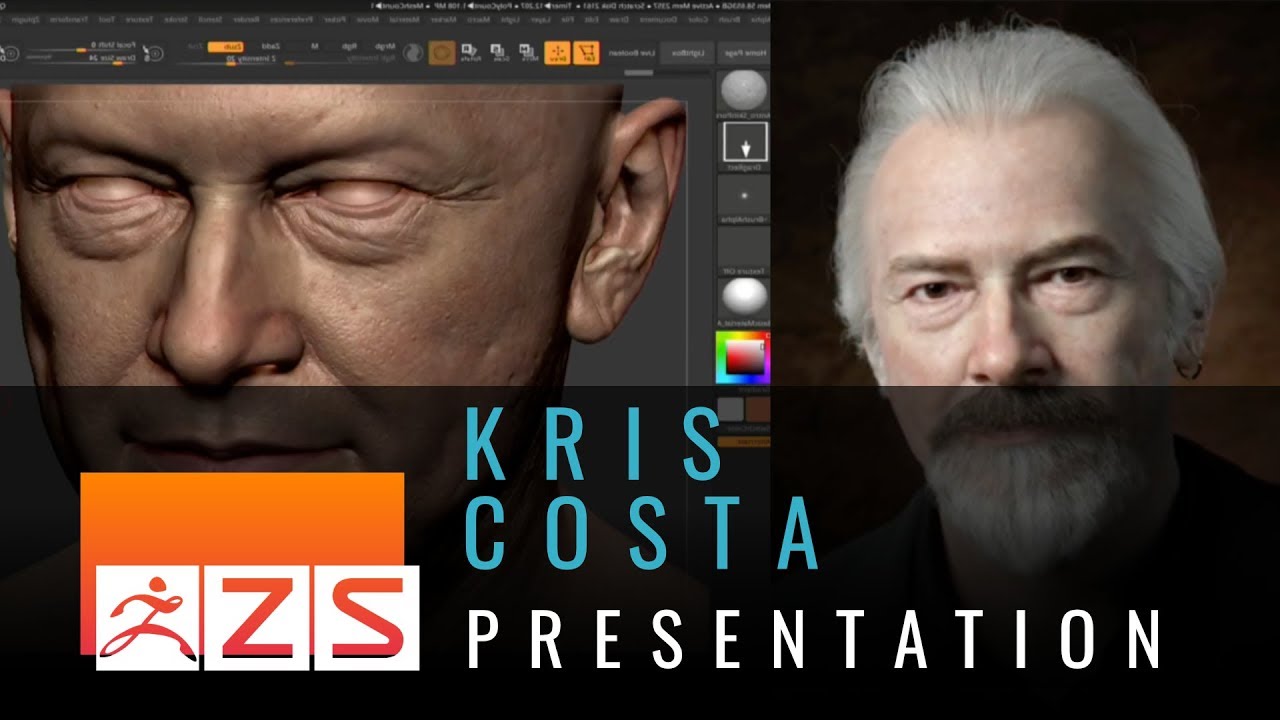This screenshot has width=1280, height=720.
Task: Open the File menu
Action: [568, 19]
